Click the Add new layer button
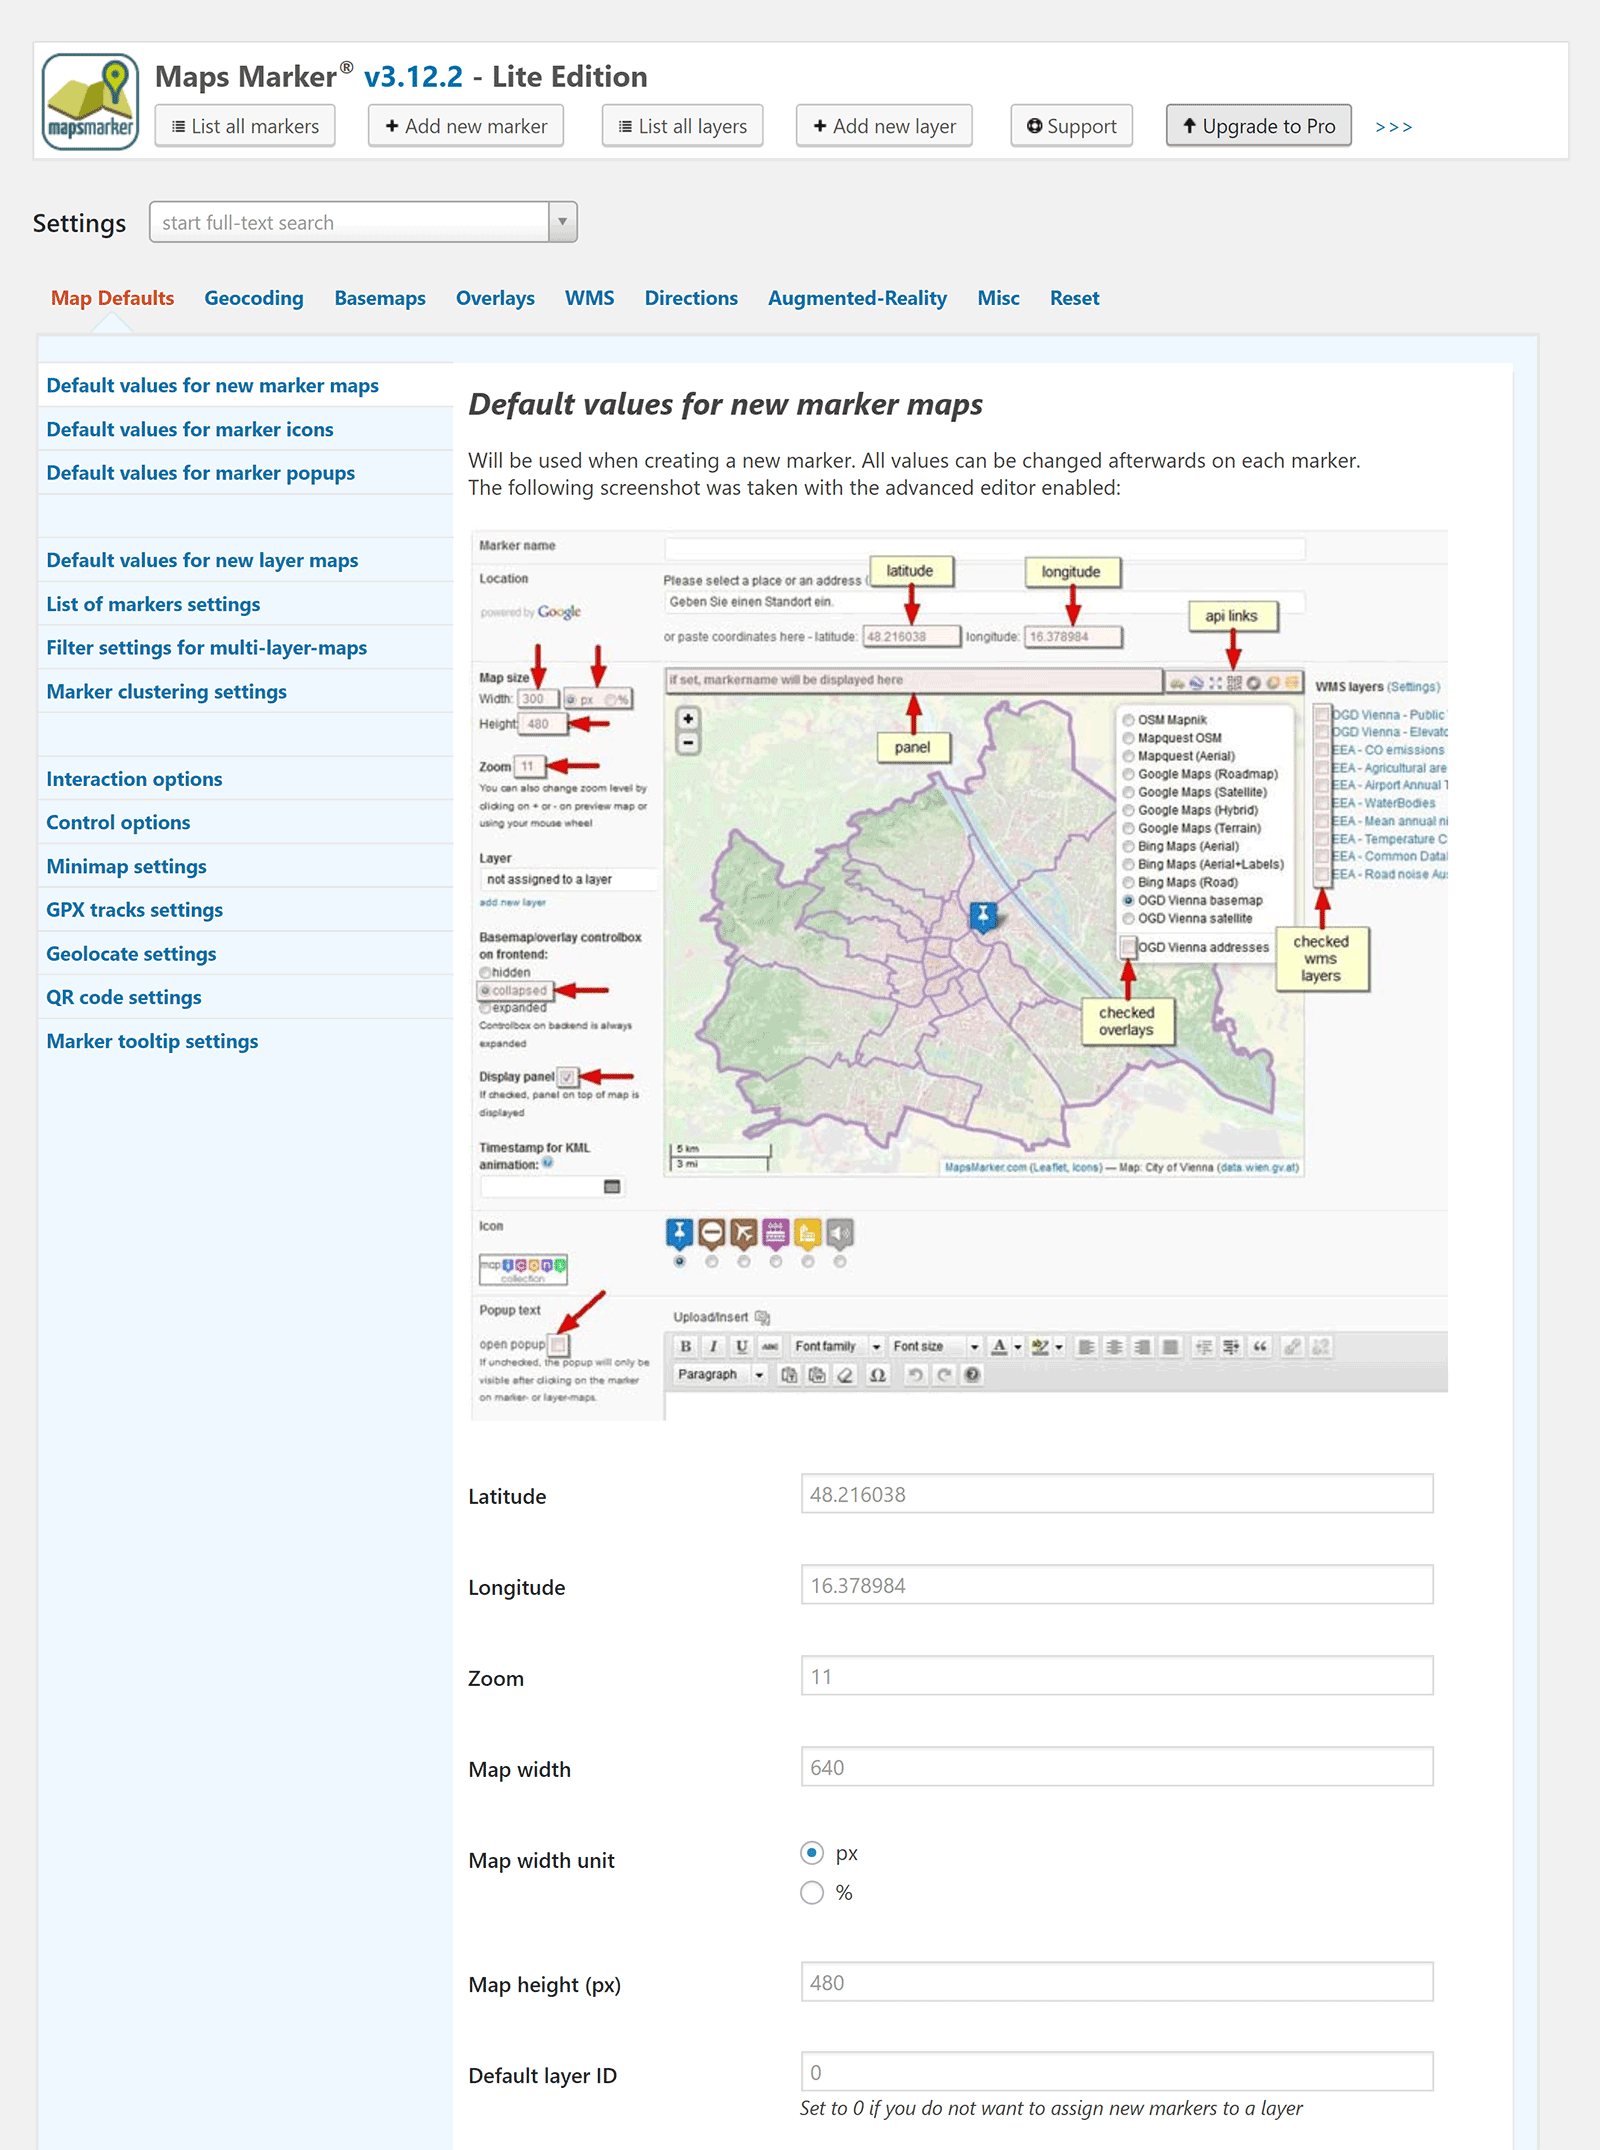 pyautogui.click(x=884, y=126)
